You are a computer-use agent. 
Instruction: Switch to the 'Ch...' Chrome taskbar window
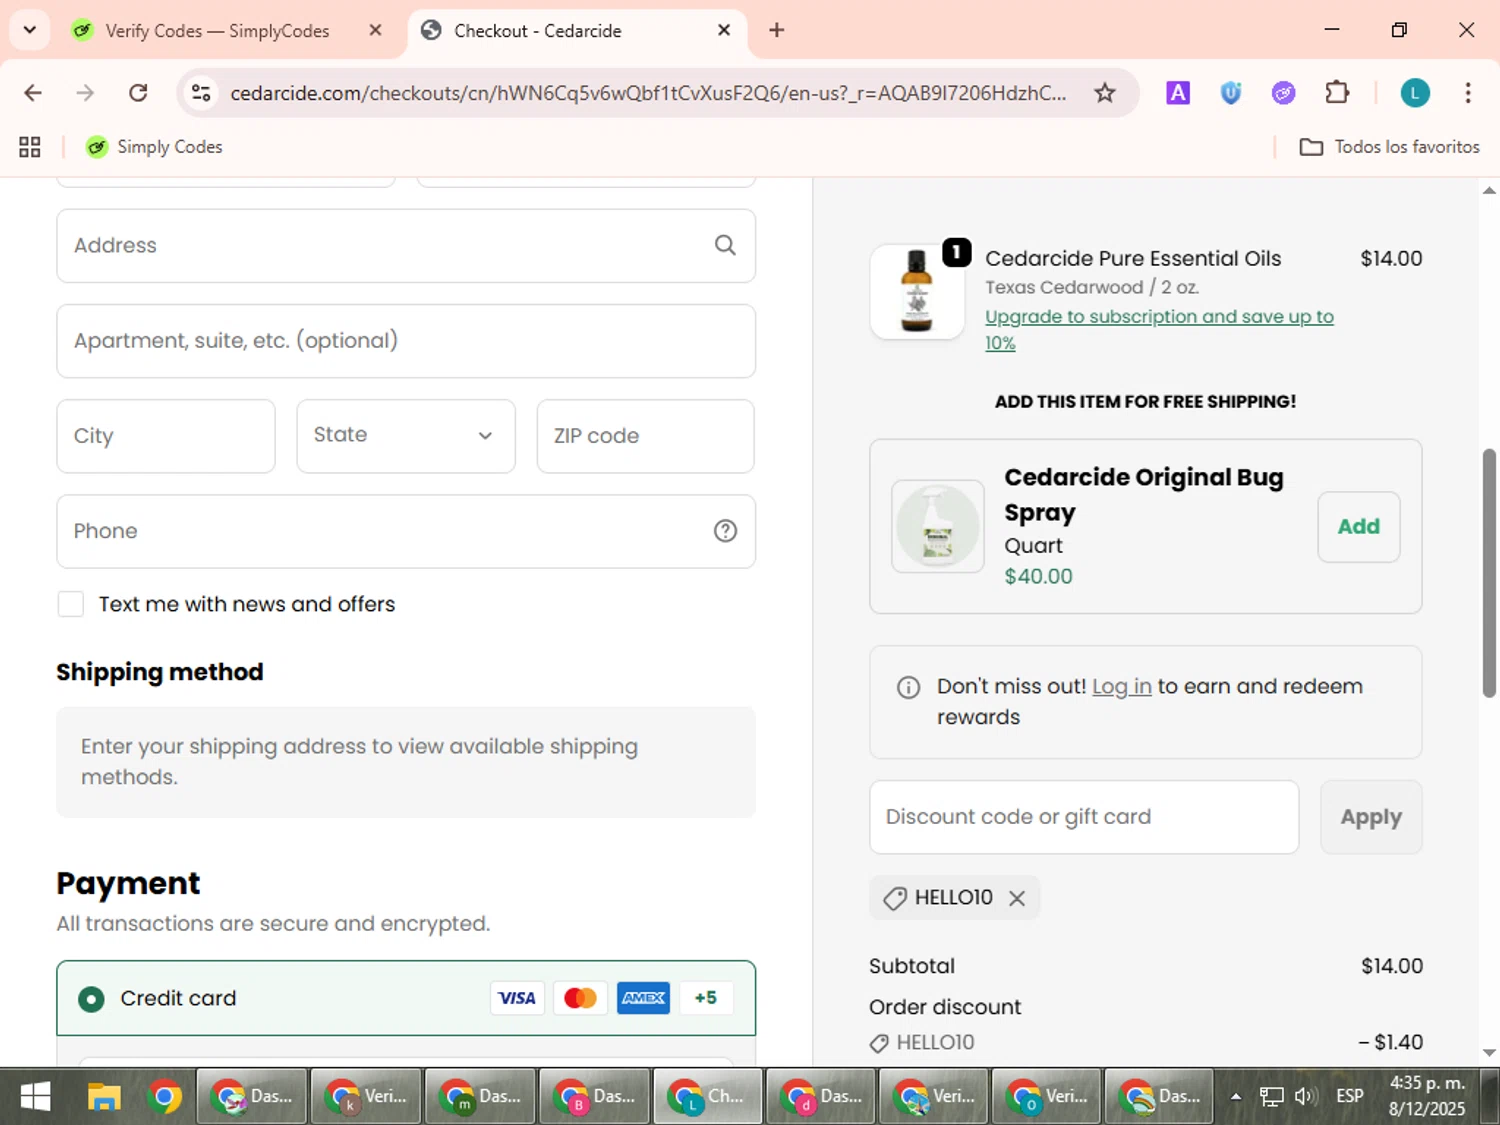pyautogui.click(x=707, y=1097)
